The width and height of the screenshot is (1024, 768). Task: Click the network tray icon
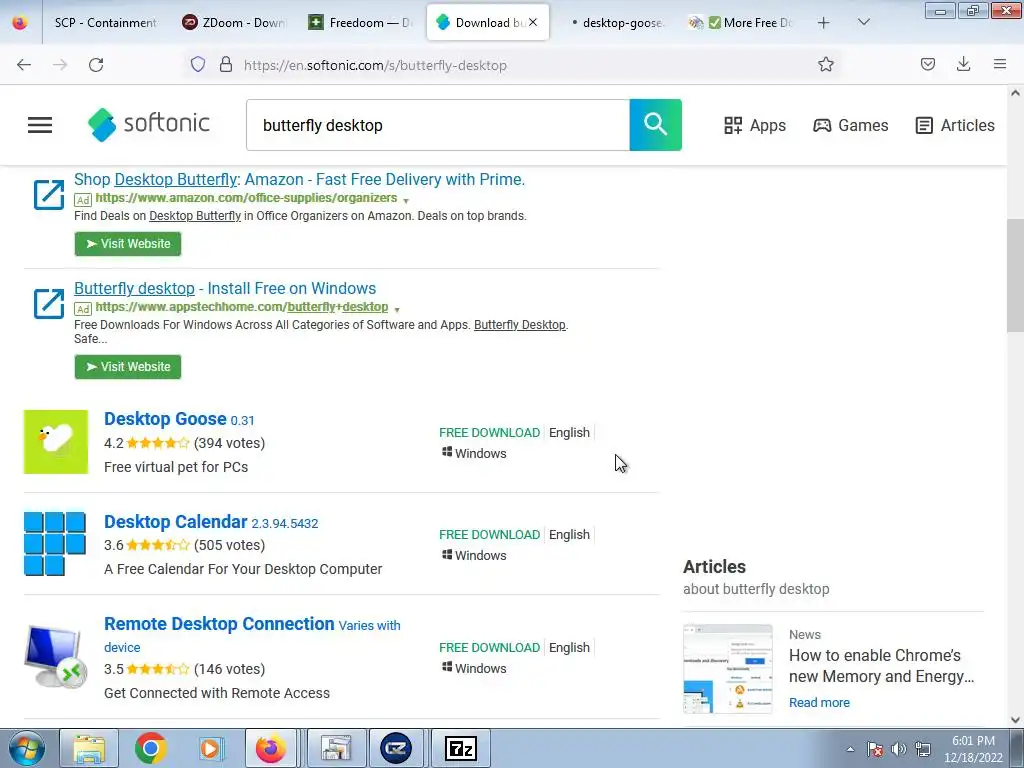coord(923,749)
